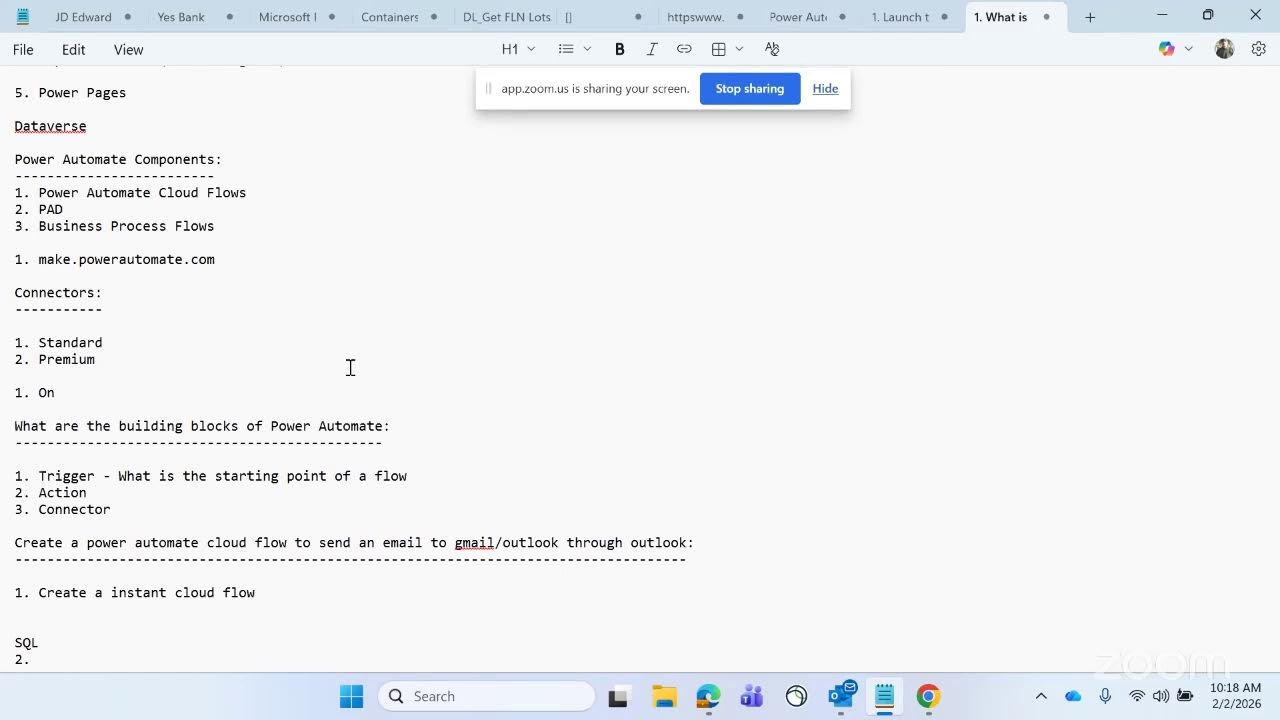1280x720 pixels.
Task: Open Outlook from the taskbar
Action: point(842,695)
